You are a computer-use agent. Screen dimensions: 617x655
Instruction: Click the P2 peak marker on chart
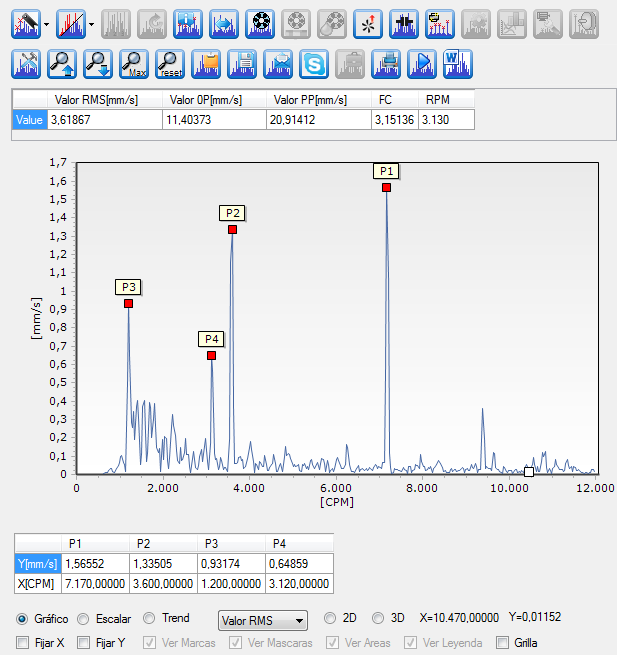pyautogui.click(x=233, y=229)
